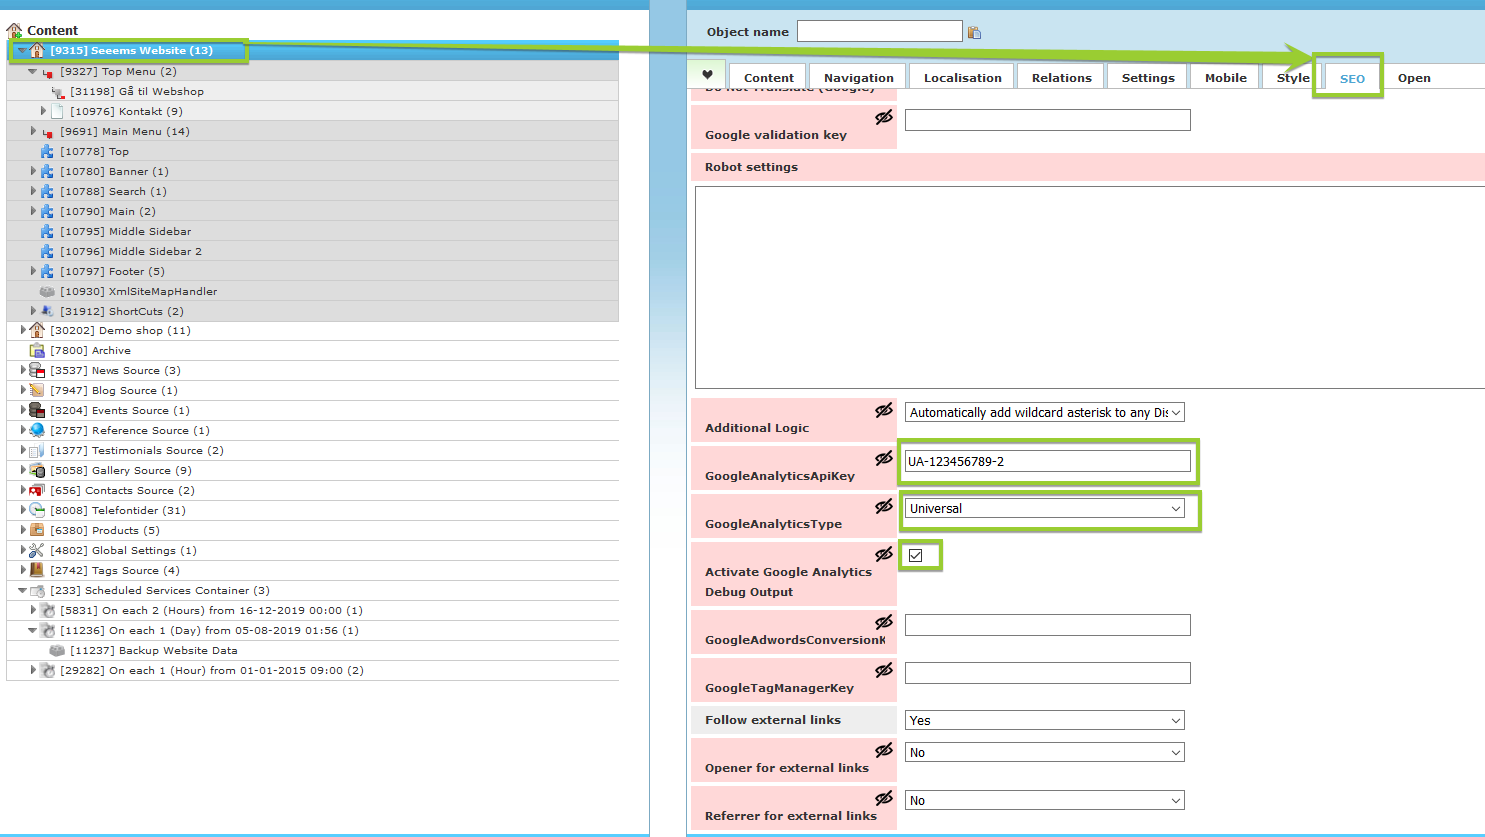The height and width of the screenshot is (837, 1485).
Task: Open the Opener for external links dropdown
Action: point(1045,752)
